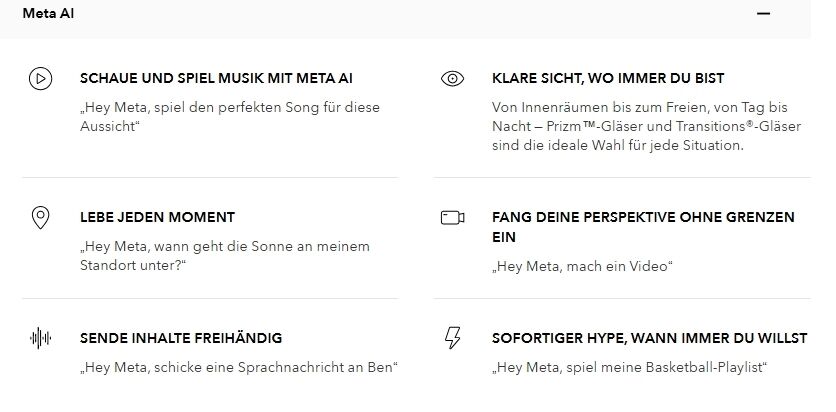Click the Prizm and Transitions lenses description
The height and width of the screenshot is (412, 836).
[632, 126]
